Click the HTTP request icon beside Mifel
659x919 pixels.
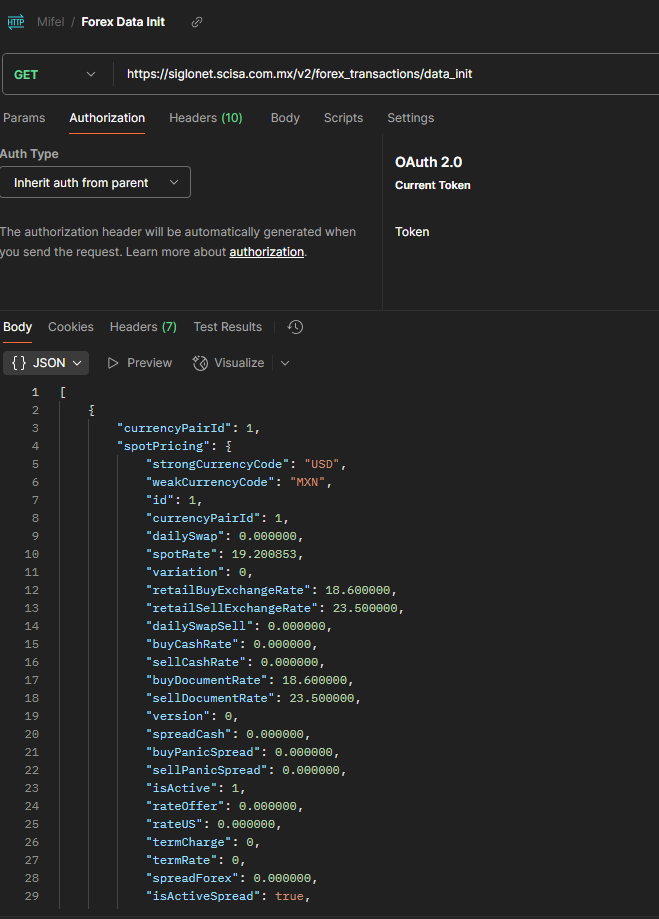[15, 21]
